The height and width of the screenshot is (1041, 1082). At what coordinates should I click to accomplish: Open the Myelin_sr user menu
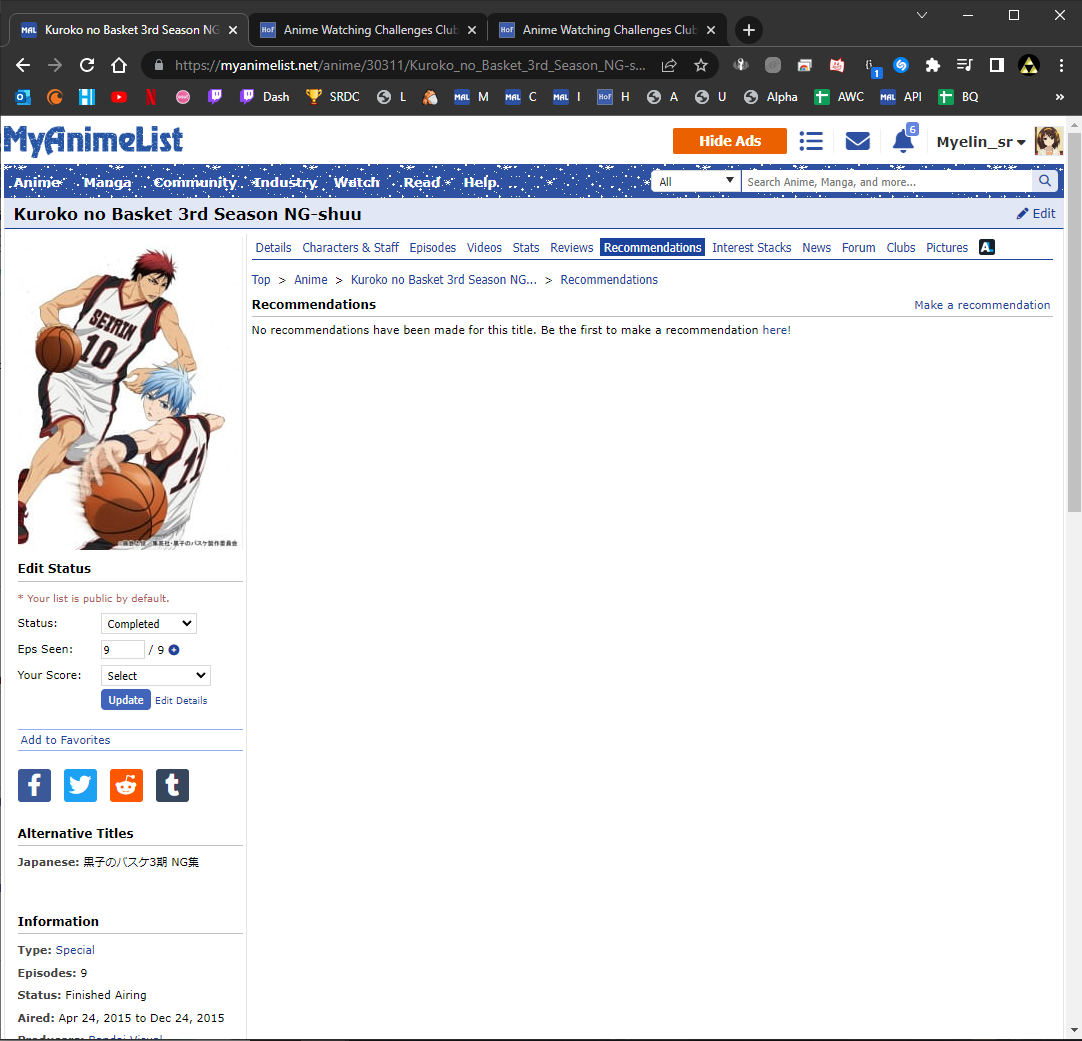pos(981,141)
